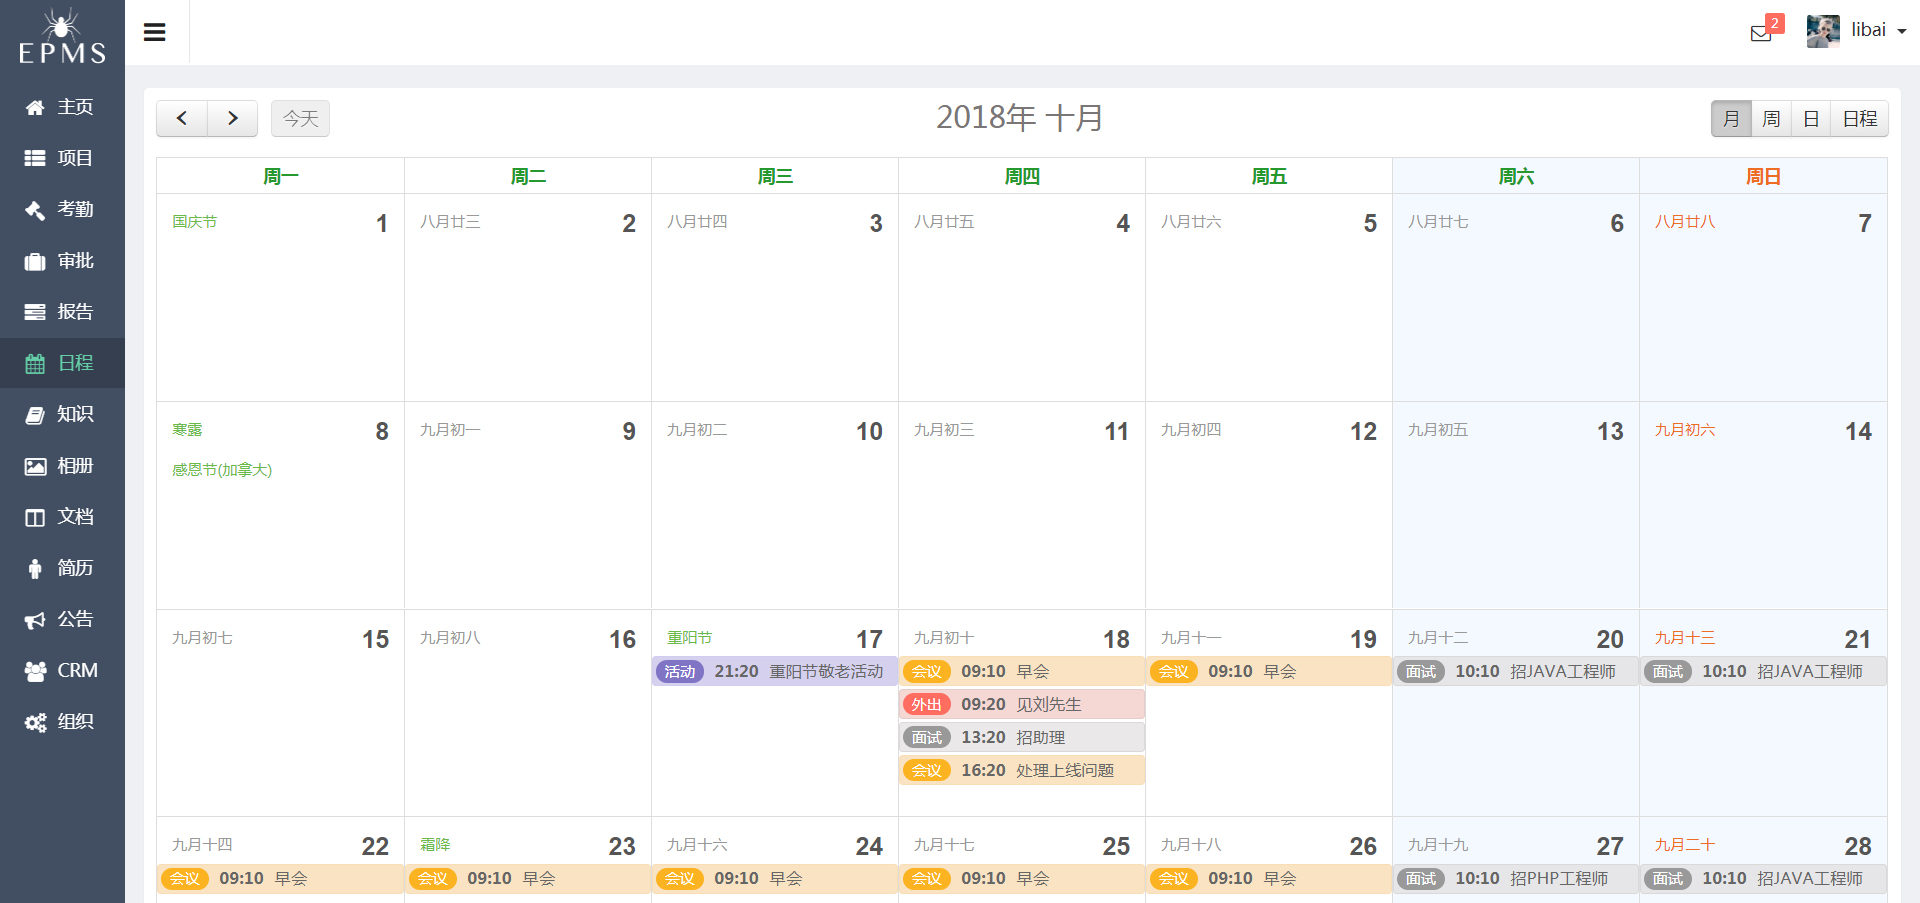Open the 13:20 招助理 interview event

click(x=1021, y=737)
